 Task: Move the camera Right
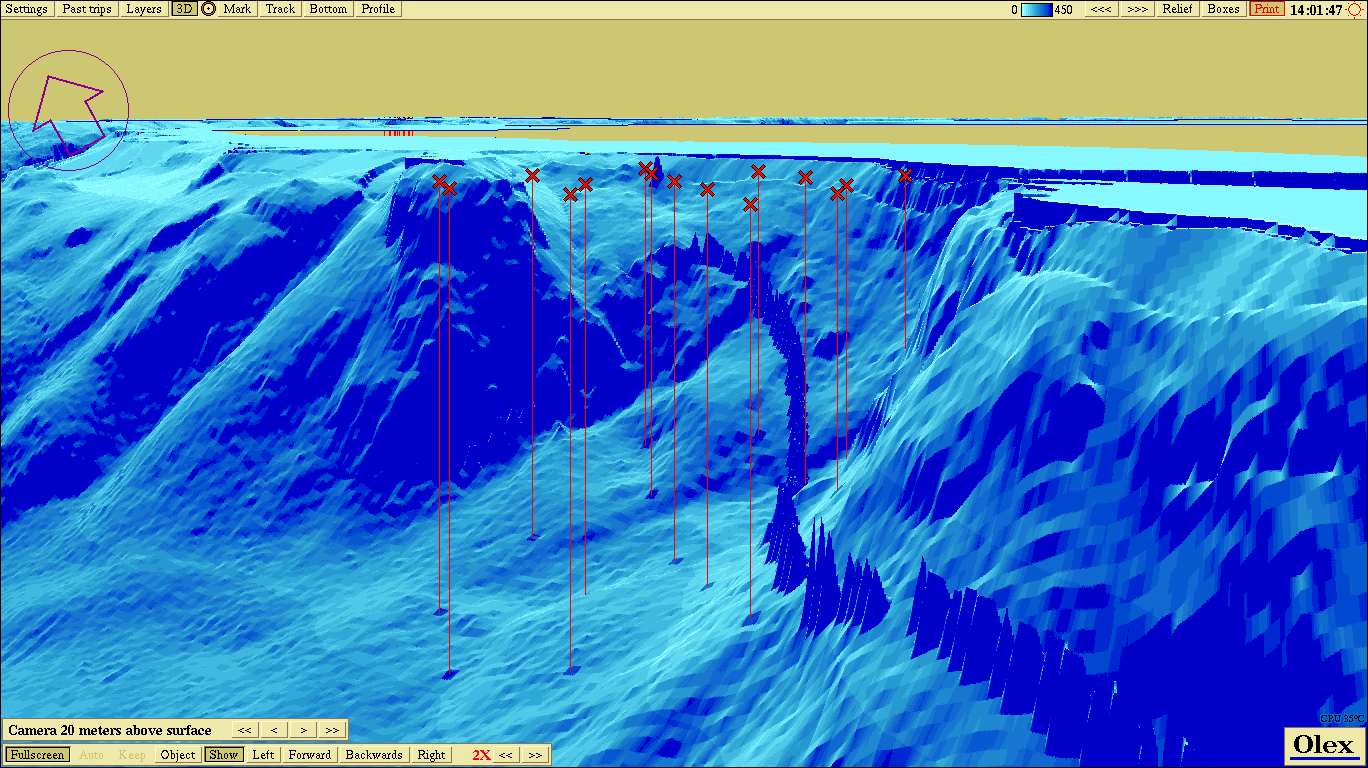[431, 755]
